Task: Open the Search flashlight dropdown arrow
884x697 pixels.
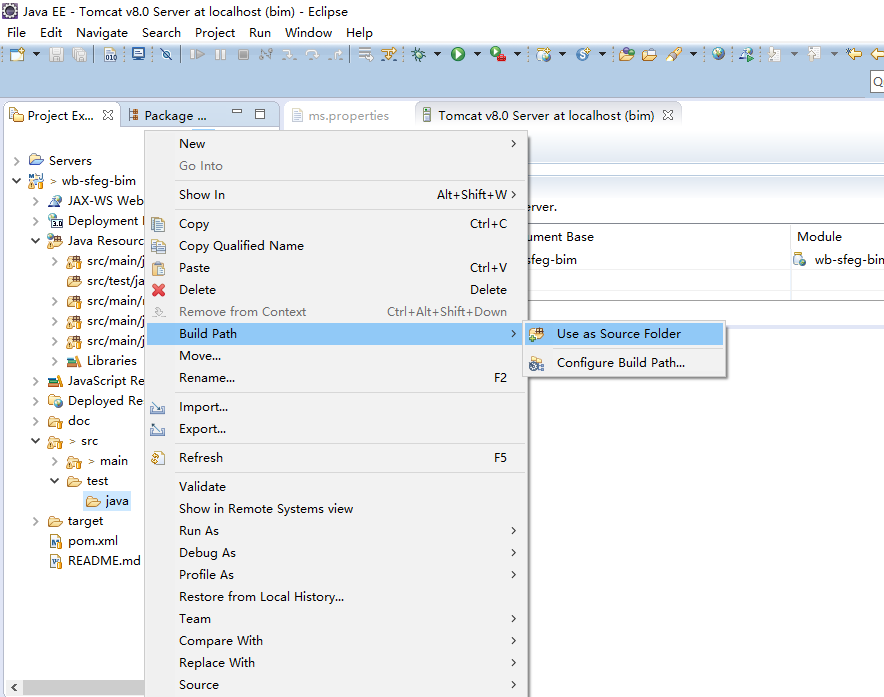Action: [x=693, y=54]
